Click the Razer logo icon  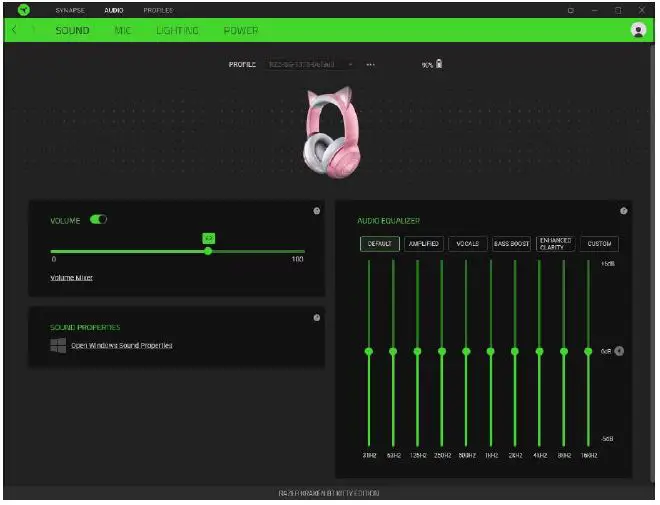(24, 10)
